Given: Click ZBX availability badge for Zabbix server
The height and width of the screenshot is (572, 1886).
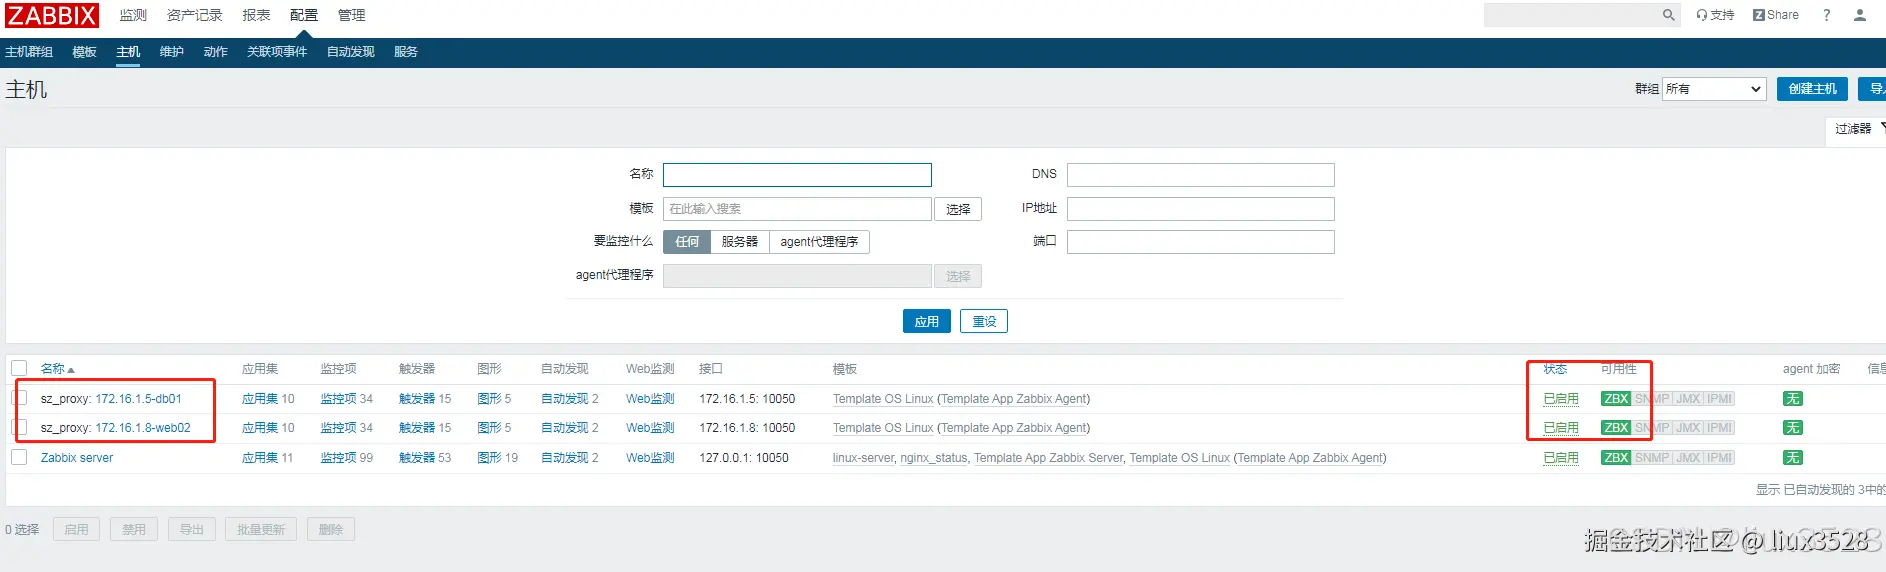Looking at the screenshot, I should click(1616, 457).
